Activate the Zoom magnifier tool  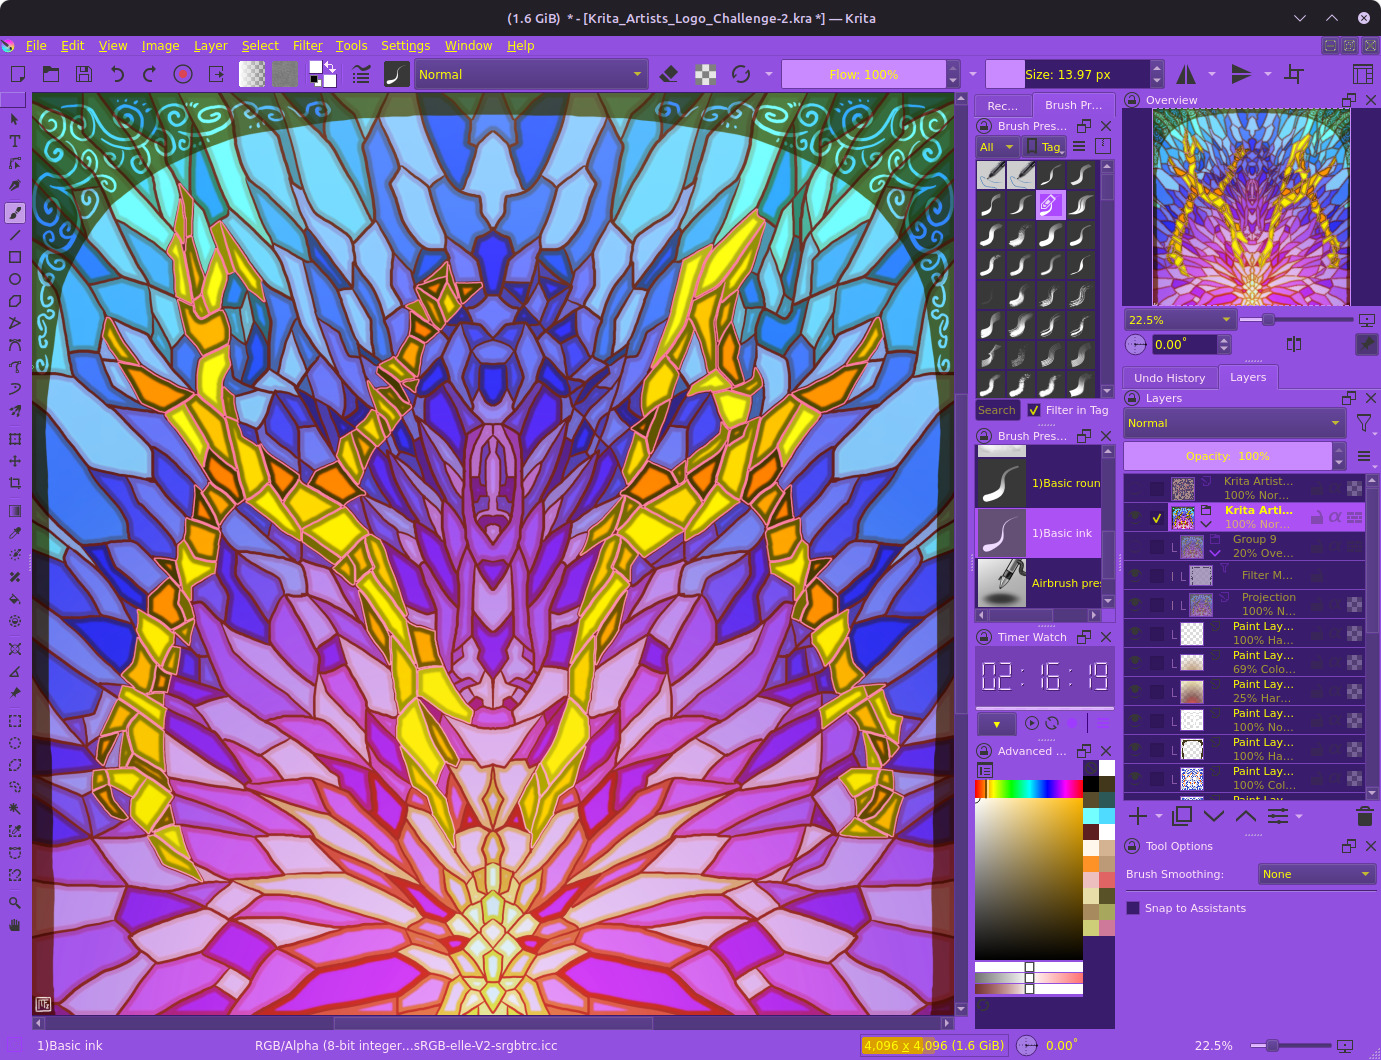[15, 903]
